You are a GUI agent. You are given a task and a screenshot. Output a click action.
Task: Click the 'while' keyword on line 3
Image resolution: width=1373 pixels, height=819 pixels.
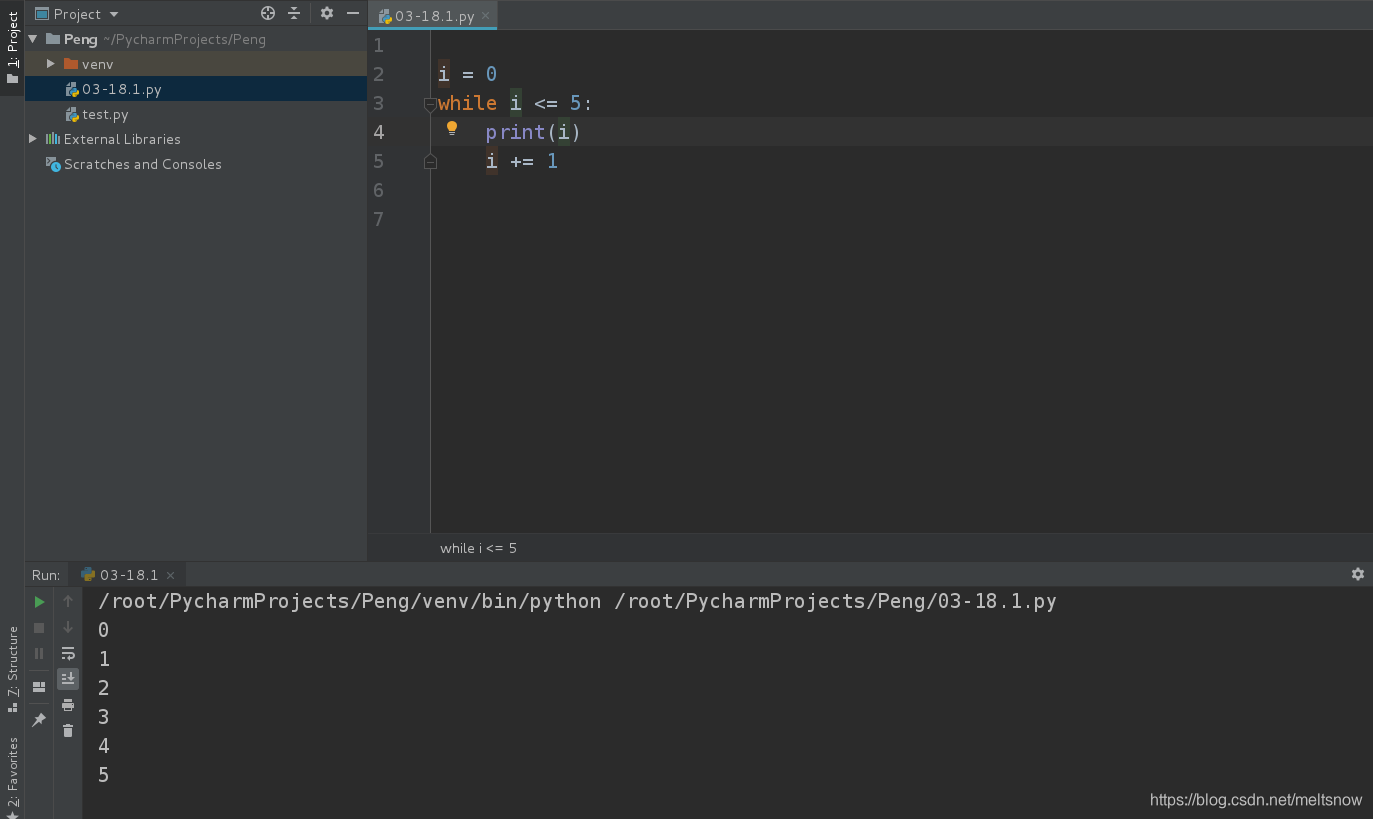click(x=467, y=103)
